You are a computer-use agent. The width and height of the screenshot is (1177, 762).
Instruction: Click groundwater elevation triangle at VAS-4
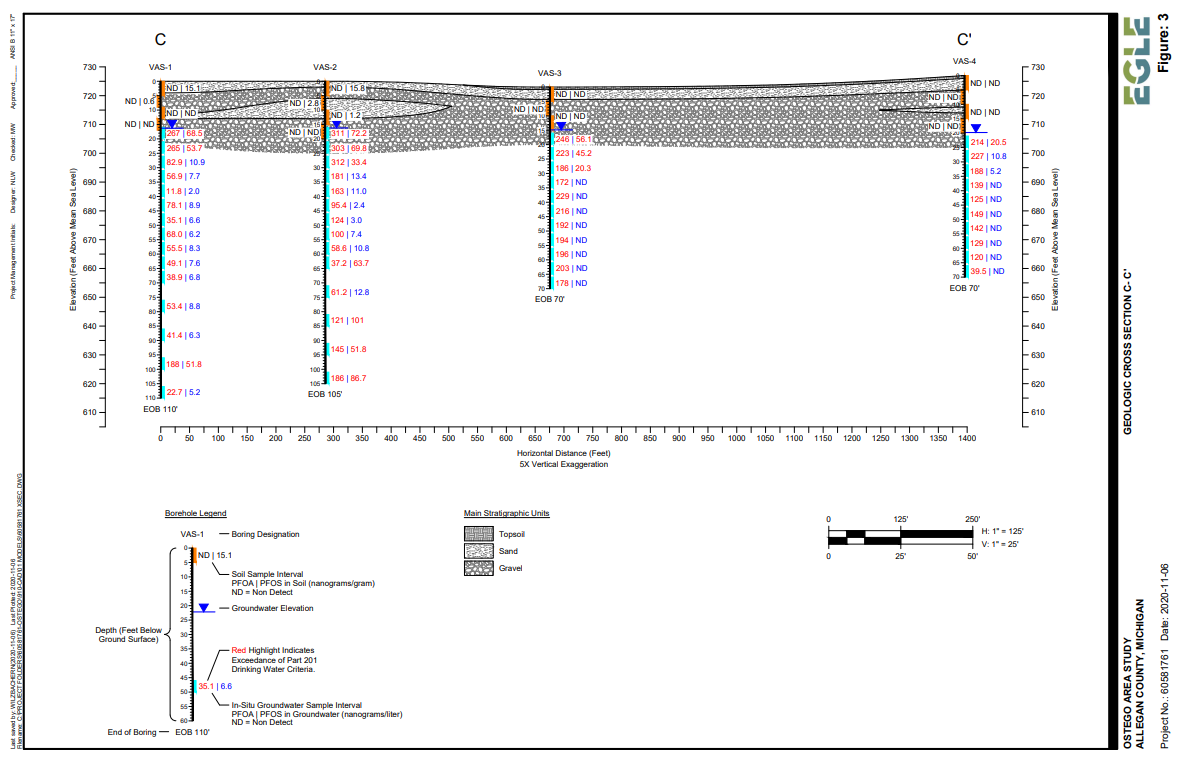tap(976, 128)
